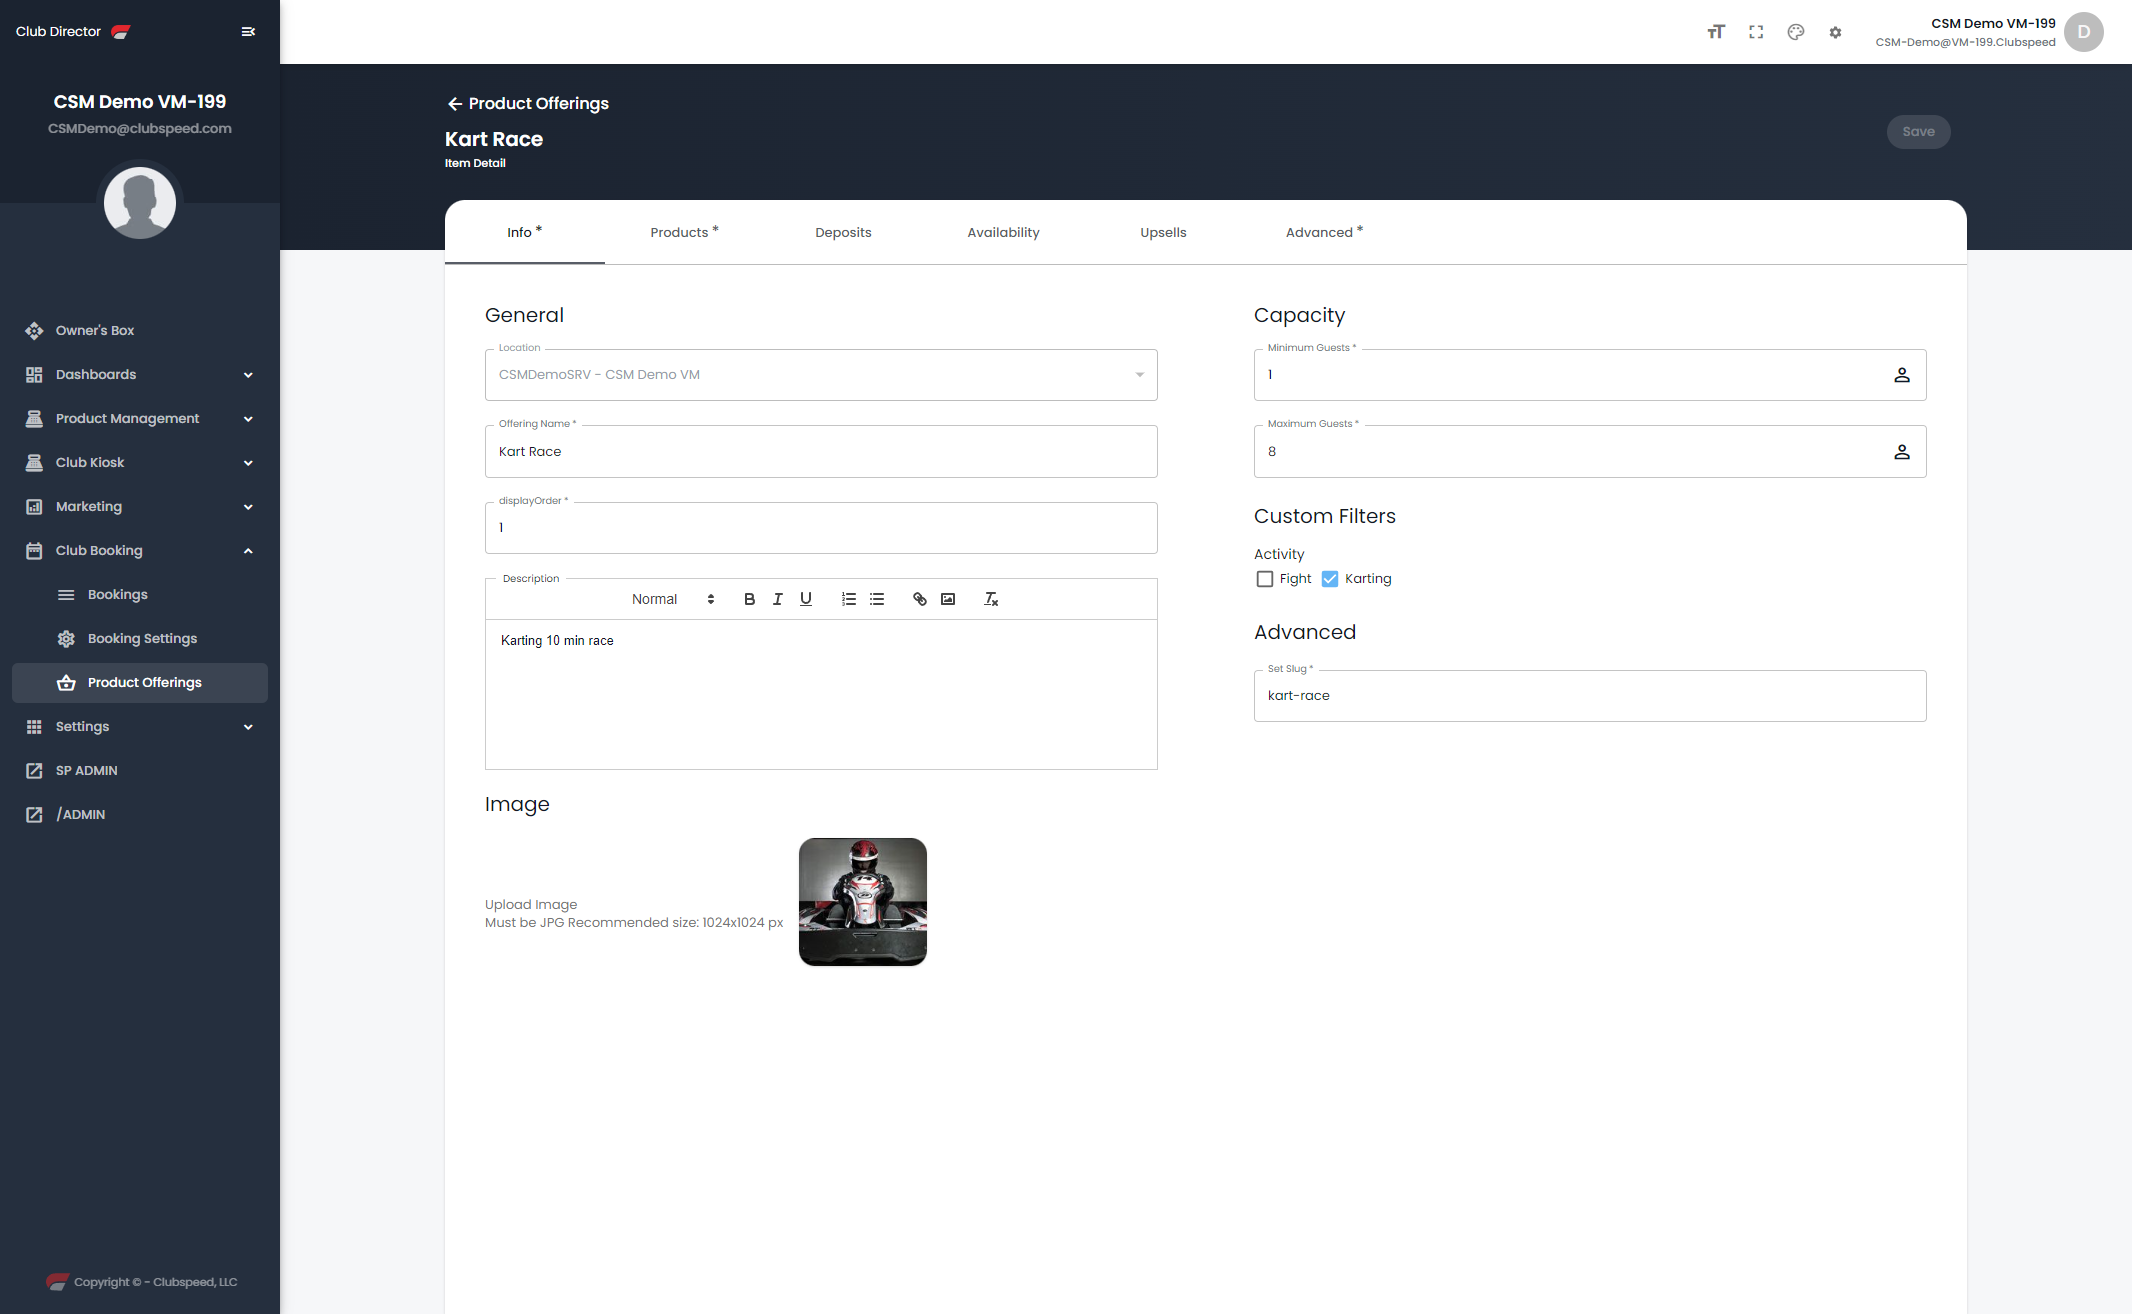Screen dimensions: 2132x1314
Task: Apply underline formatting in description editor
Action: [806, 599]
